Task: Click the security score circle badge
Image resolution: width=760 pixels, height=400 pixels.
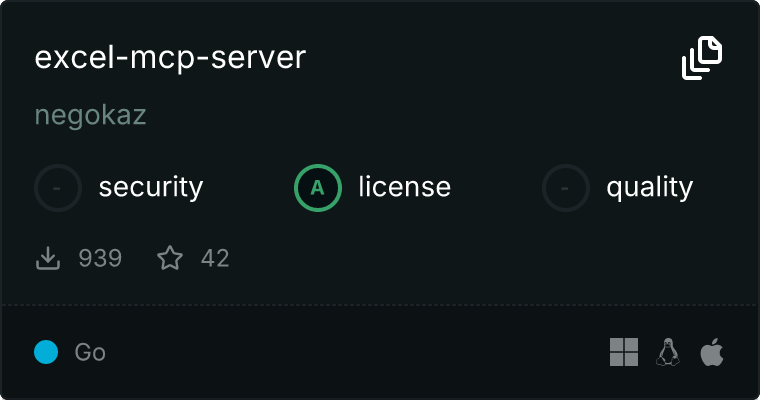Action: tap(58, 187)
